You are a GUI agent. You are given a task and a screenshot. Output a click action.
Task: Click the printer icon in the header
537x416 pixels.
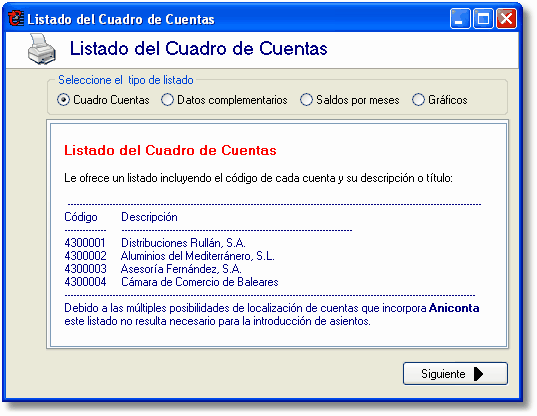pyautogui.click(x=42, y=49)
